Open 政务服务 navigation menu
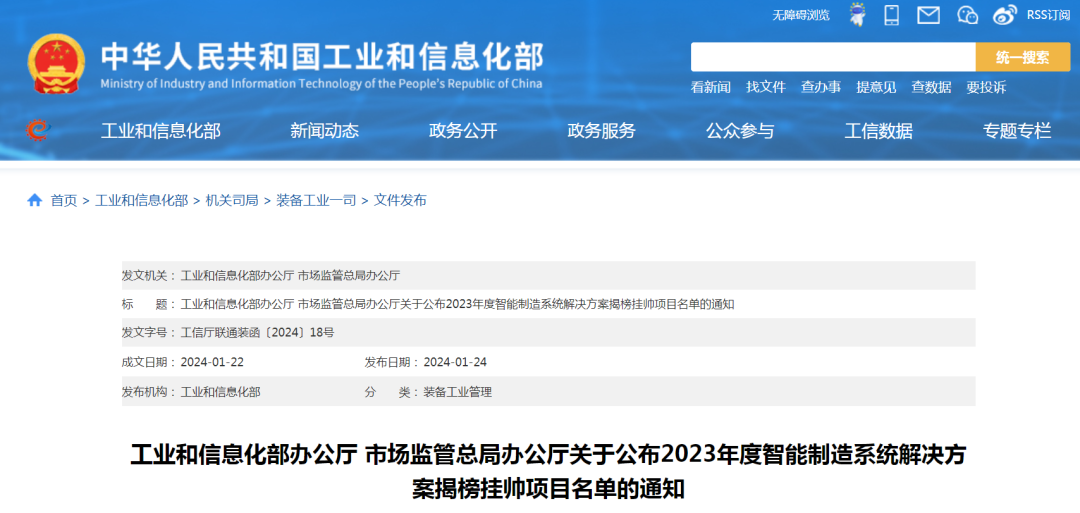This screenshot has width=1080, height=513. tap(601, 130)
